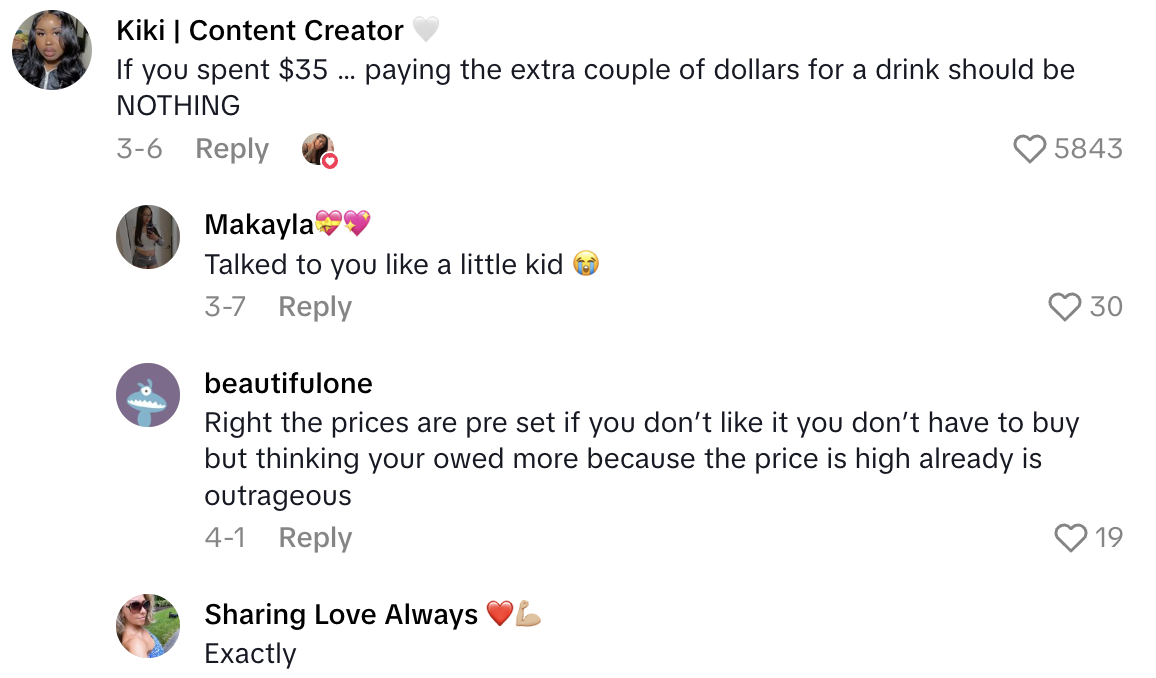This screenshot has height=678, width=1156.
Task: Reply to beautifulone's comment
Action: click(315, 538)
